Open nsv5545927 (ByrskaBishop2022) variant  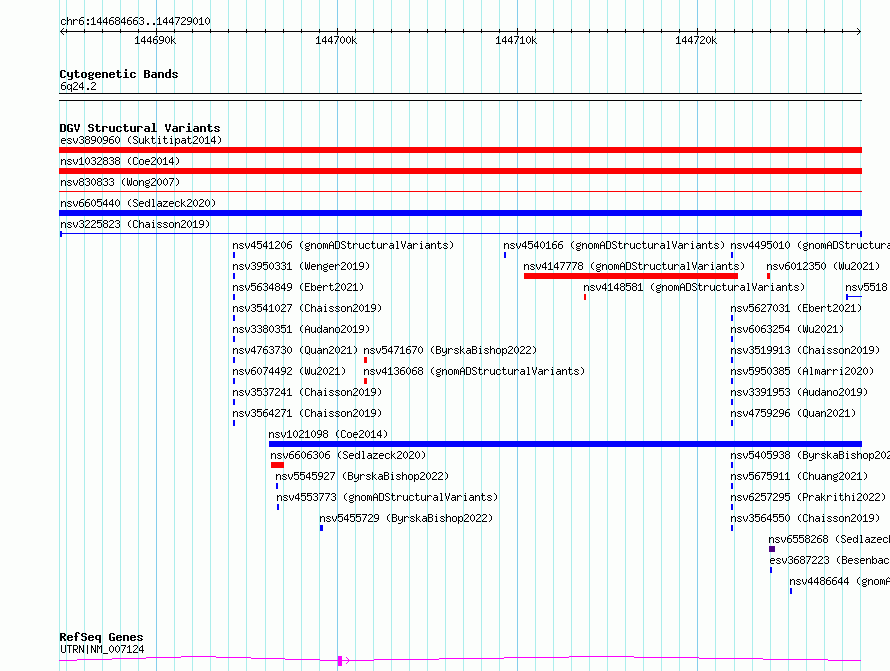362,476
